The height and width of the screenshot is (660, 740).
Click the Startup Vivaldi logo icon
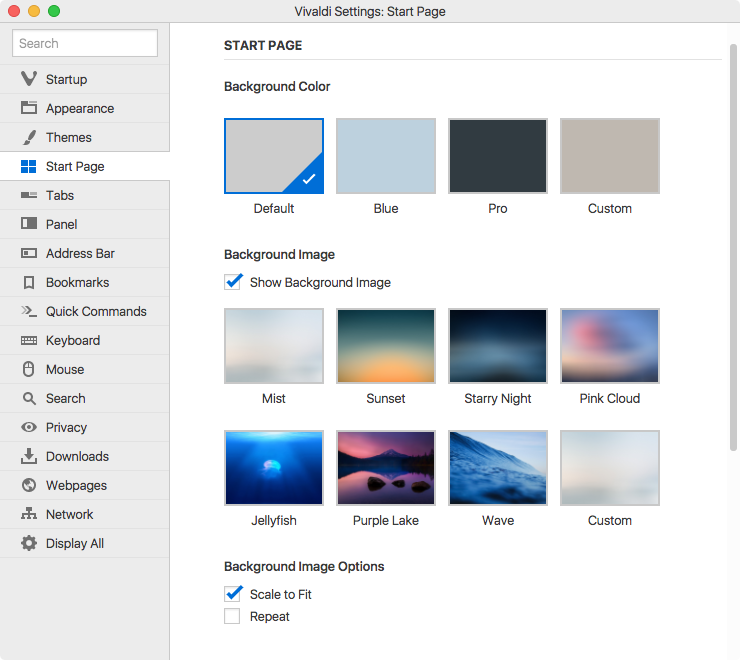click(x=29, y=79)
